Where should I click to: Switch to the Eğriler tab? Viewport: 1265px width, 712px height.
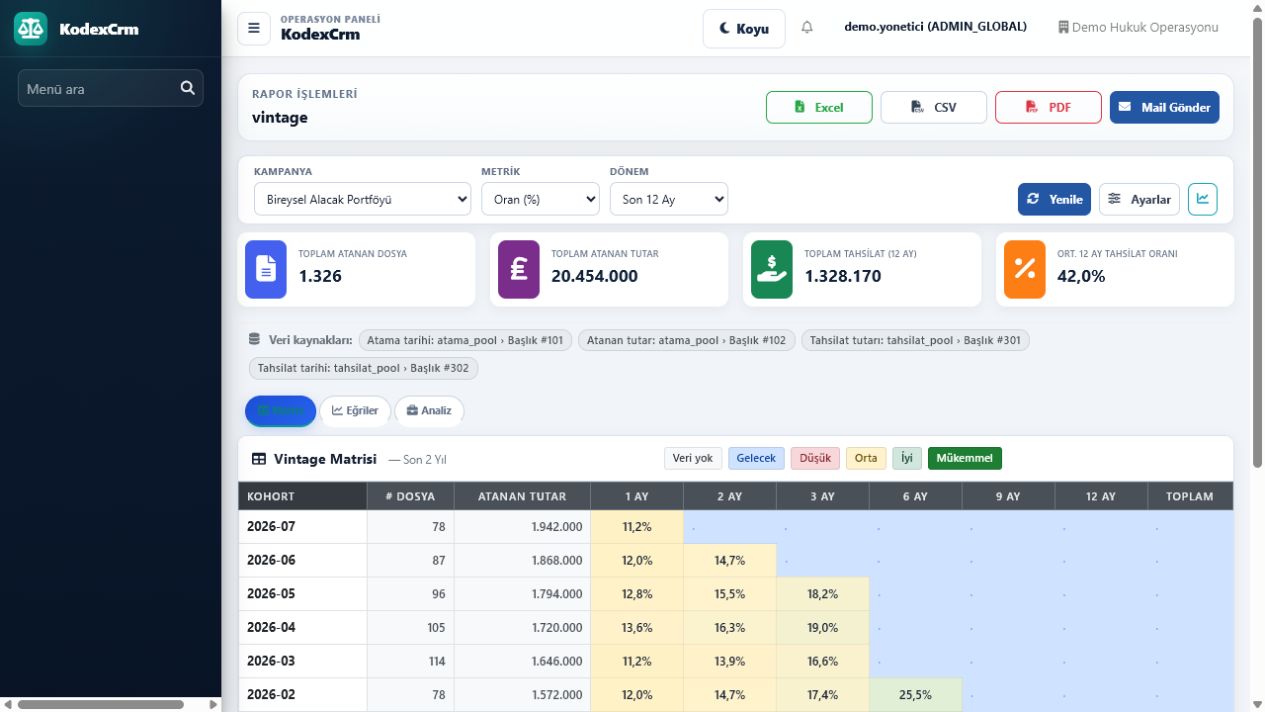tap(355, 411)
